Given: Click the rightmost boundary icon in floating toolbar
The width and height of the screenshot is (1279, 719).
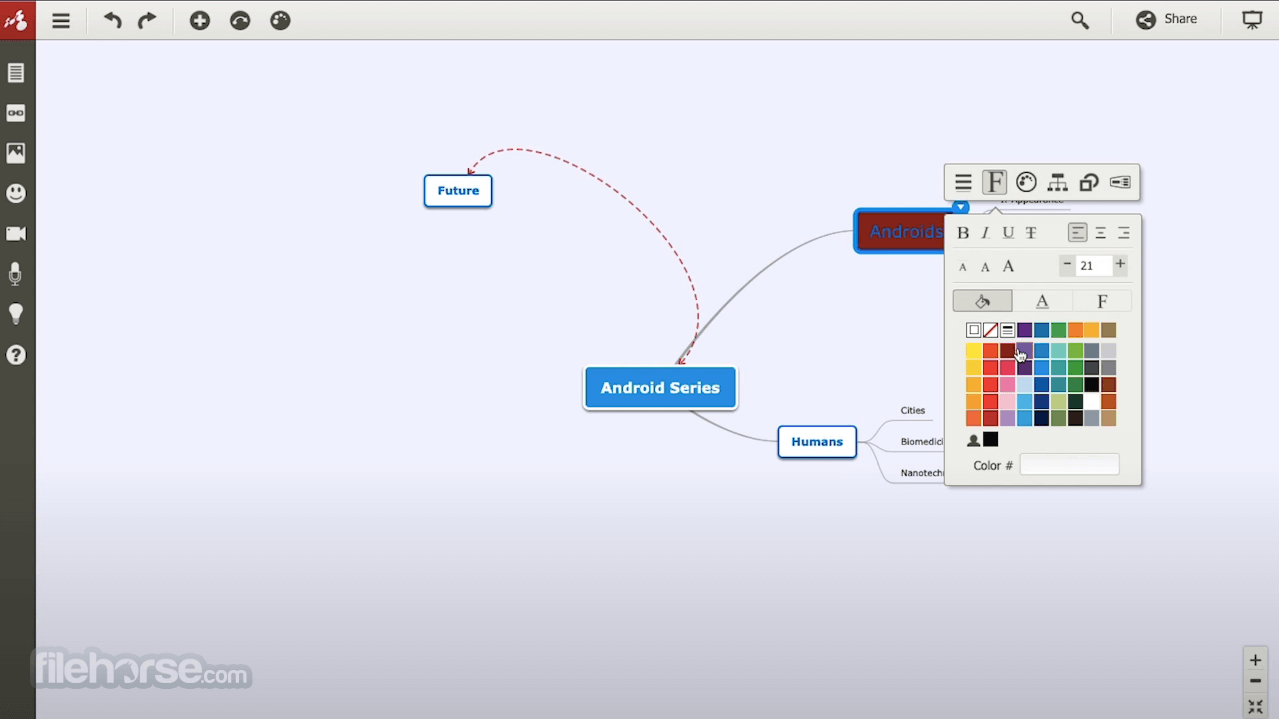Looking at the screenshot, I should [x=1120, y=182].
